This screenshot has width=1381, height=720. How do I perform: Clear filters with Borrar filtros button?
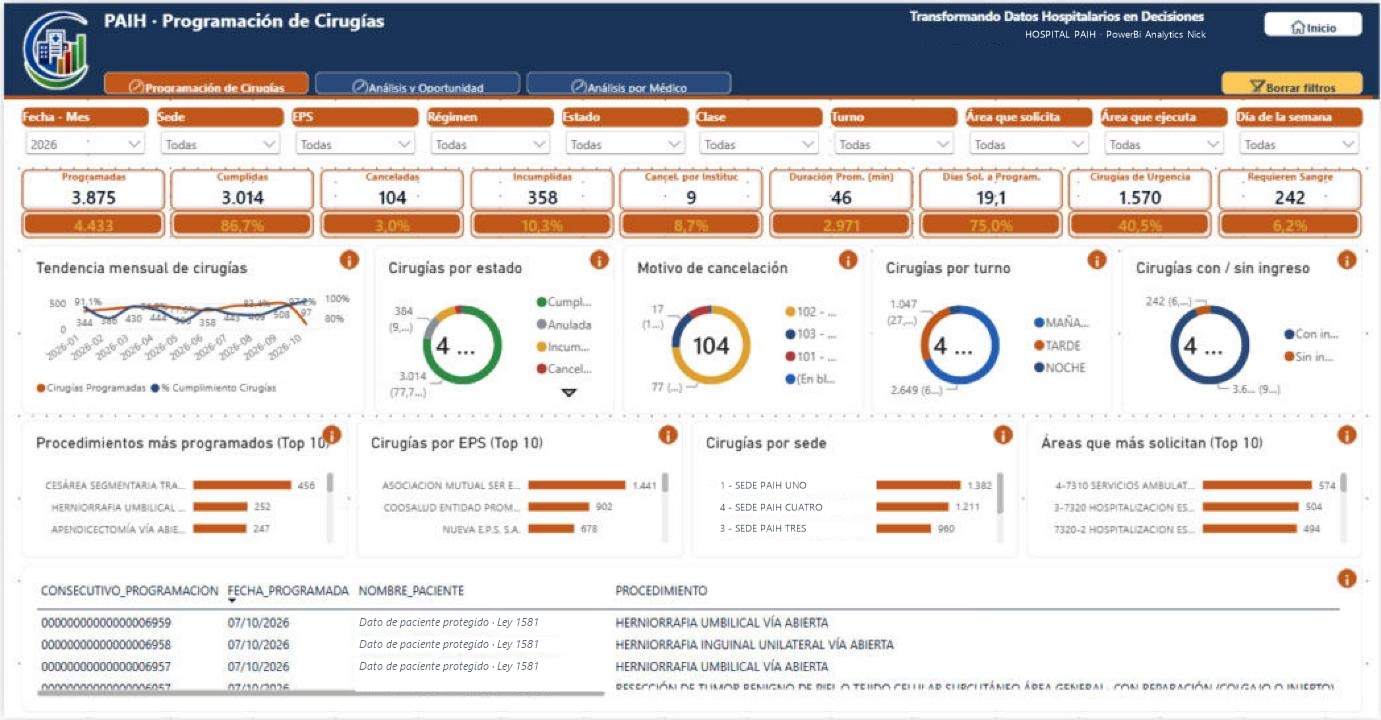tap(1292, 85)
